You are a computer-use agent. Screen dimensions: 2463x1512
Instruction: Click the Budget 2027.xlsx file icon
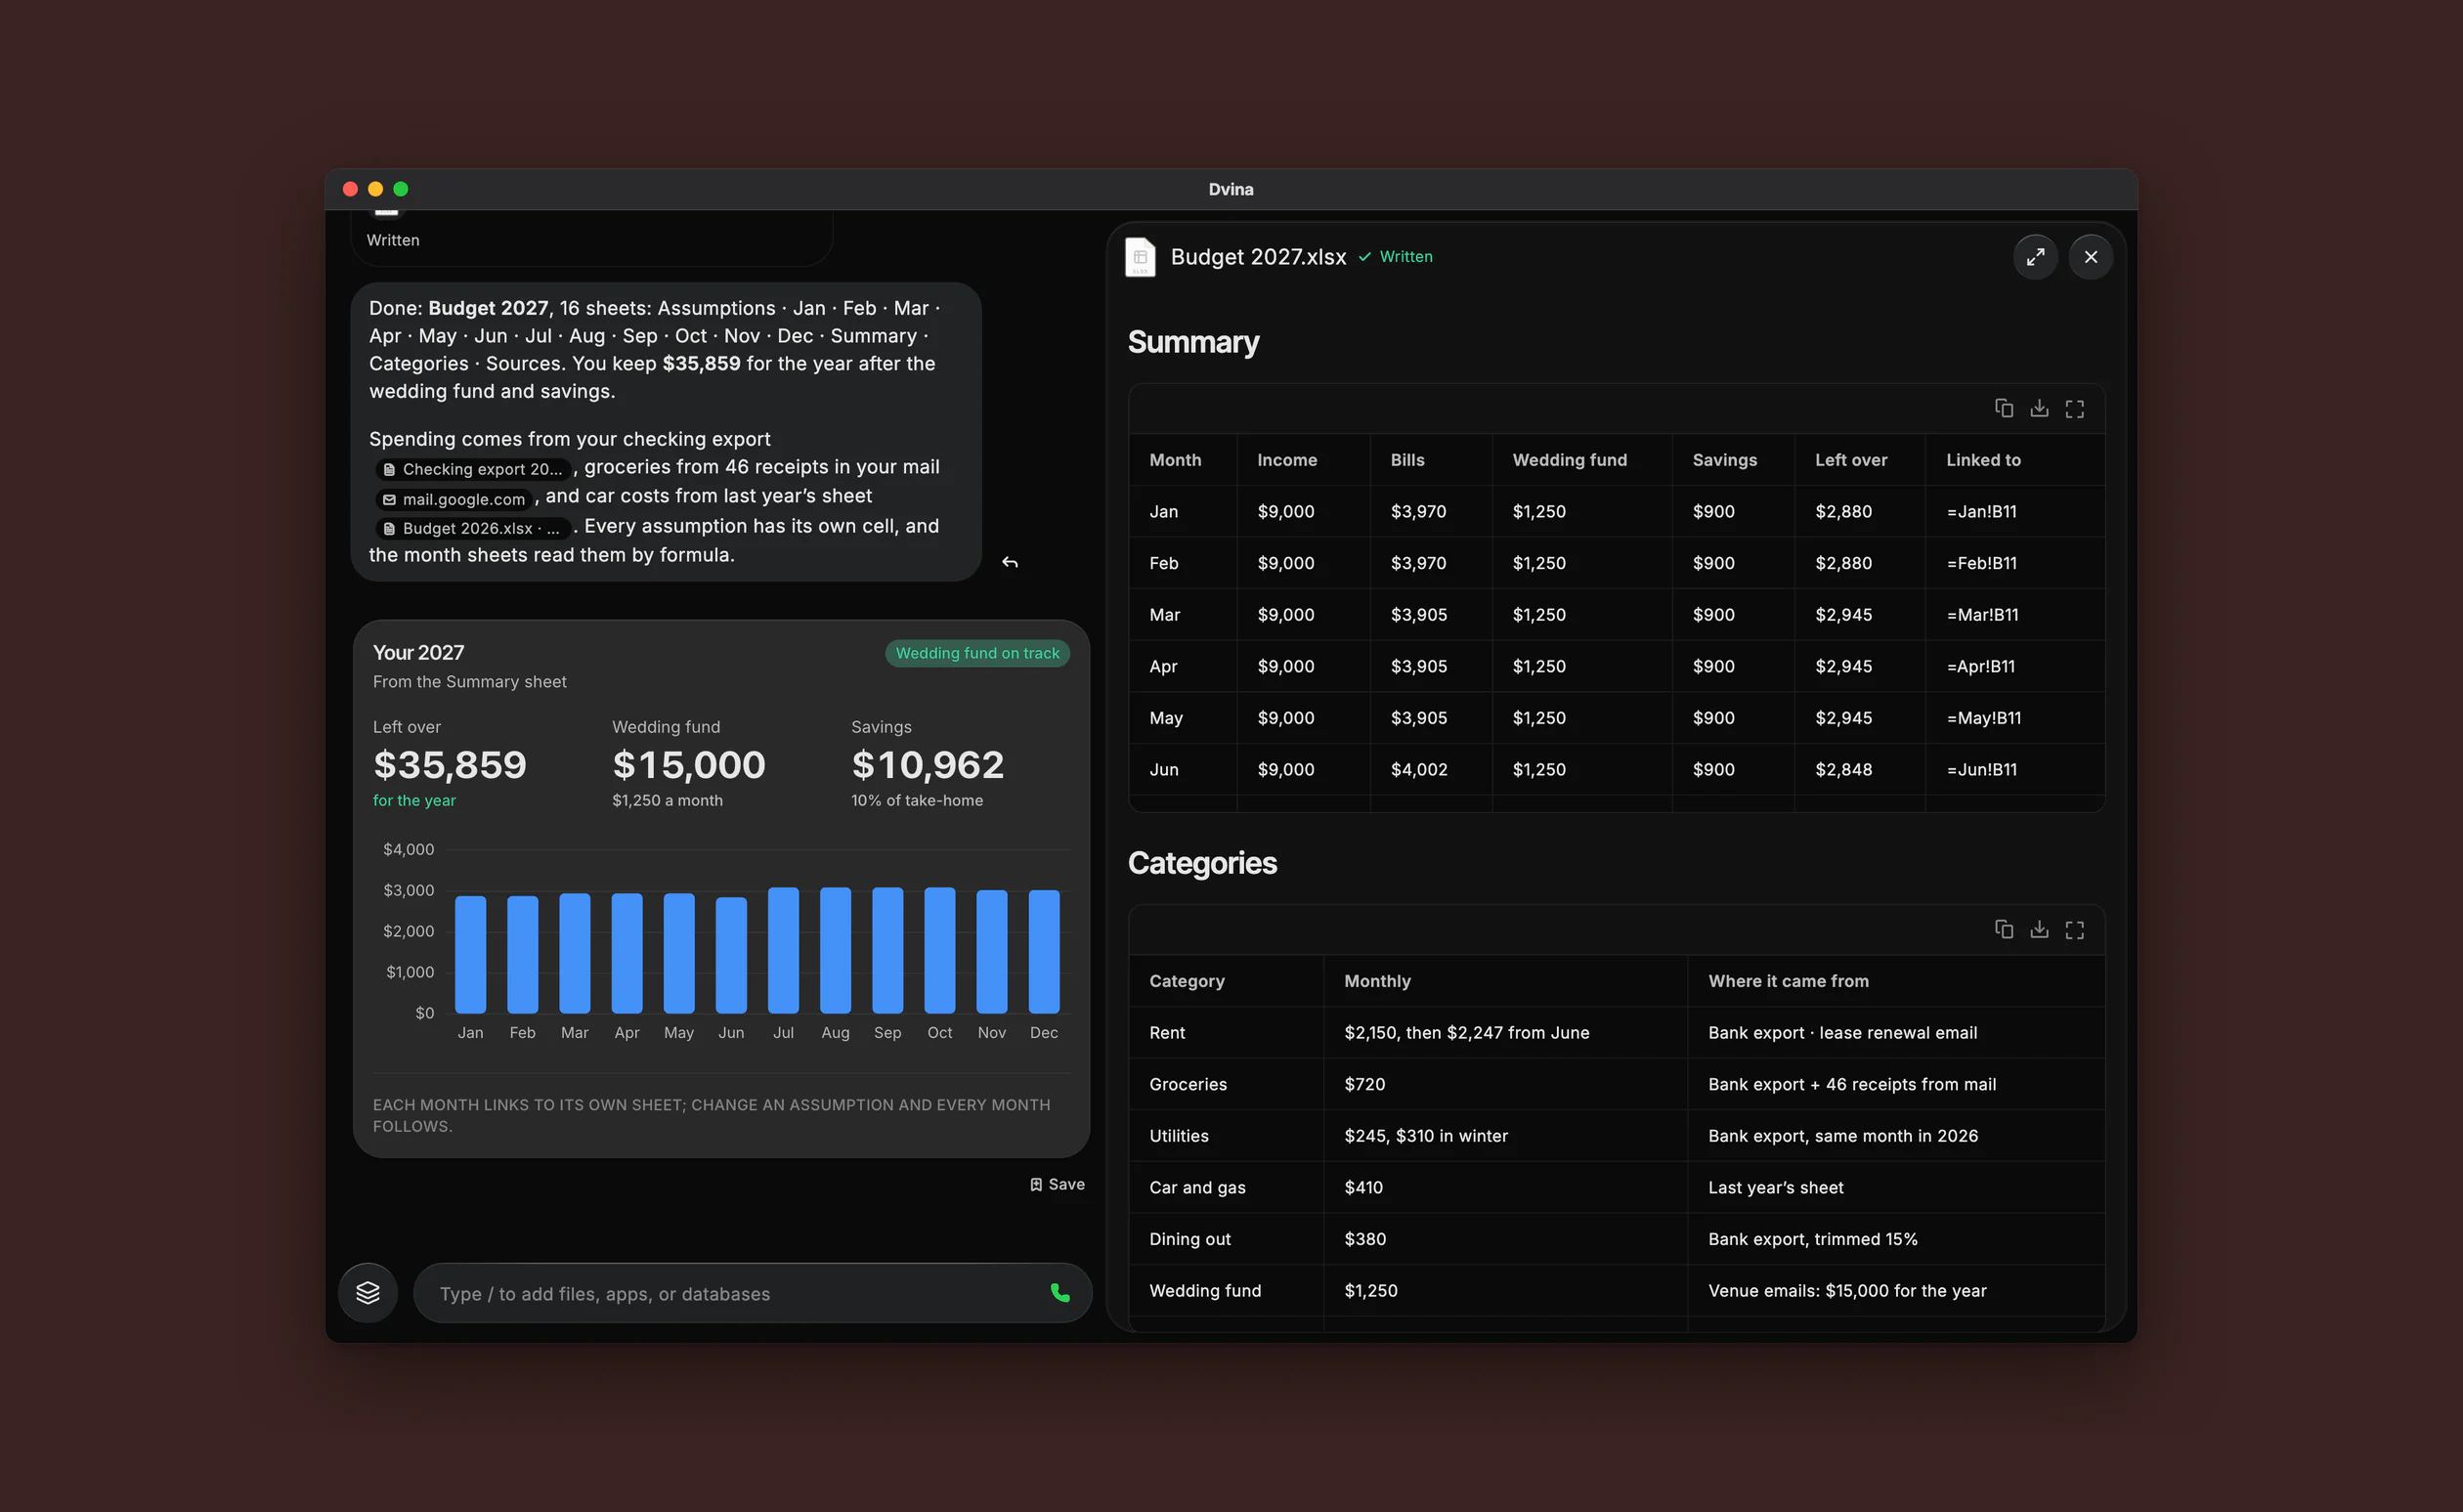pyautogui.click(x=1140, y=257)
